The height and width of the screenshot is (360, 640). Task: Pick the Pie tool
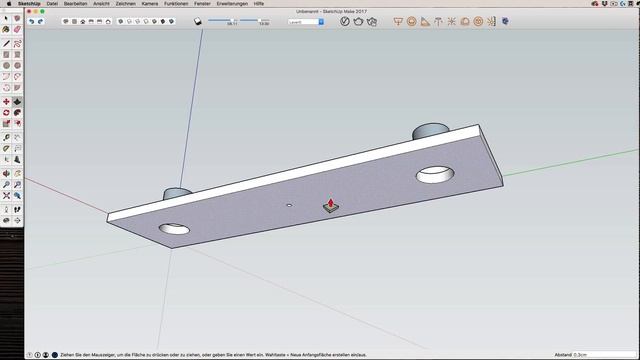(17, 87)
